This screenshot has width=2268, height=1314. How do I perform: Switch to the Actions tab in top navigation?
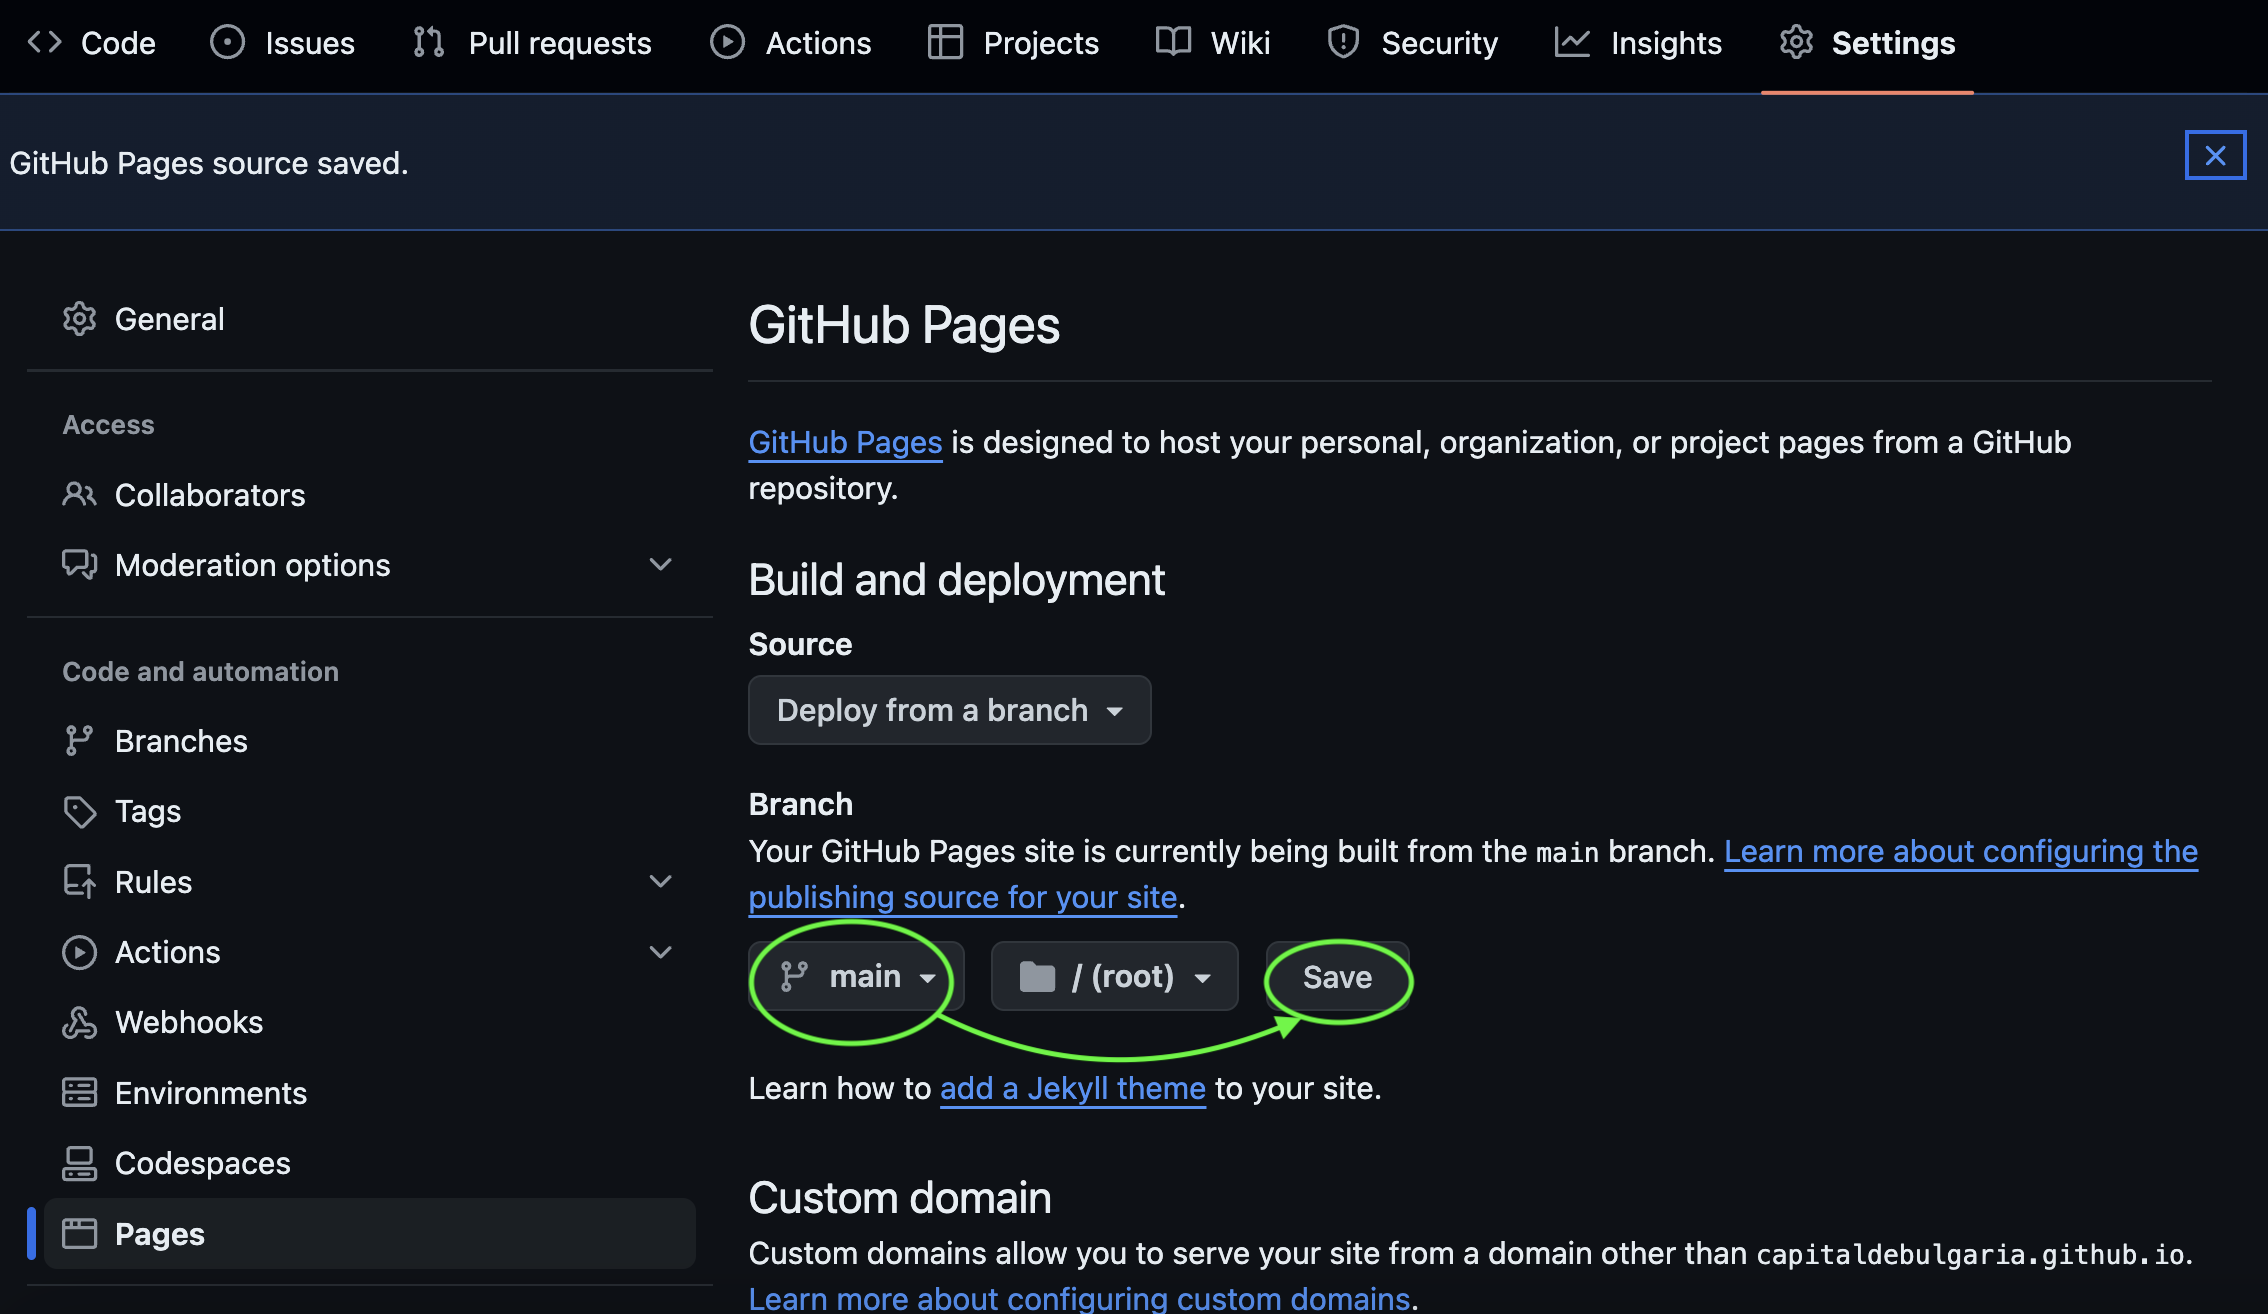[x=791, y=43]
